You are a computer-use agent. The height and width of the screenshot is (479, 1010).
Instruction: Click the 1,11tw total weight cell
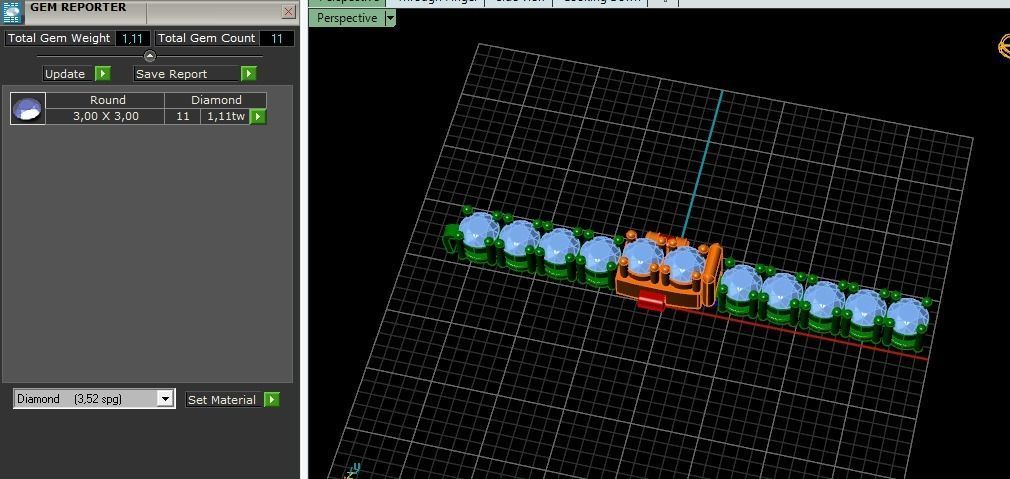click(225, 117)
